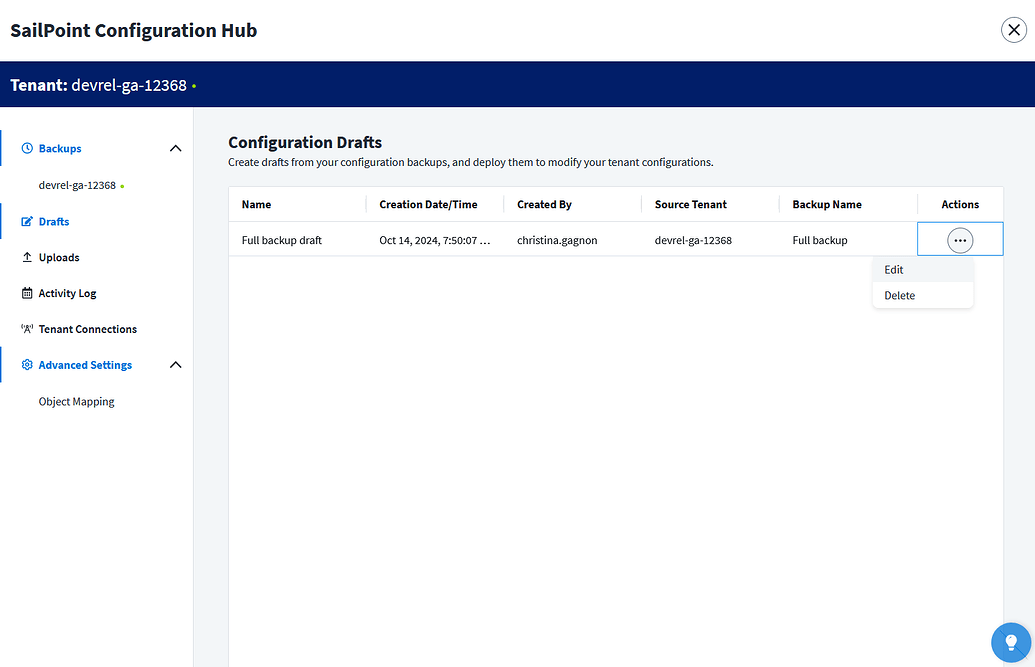Click the status dot next to tenant name
This screenshot has width=1035, height=667.
(195, 85)
